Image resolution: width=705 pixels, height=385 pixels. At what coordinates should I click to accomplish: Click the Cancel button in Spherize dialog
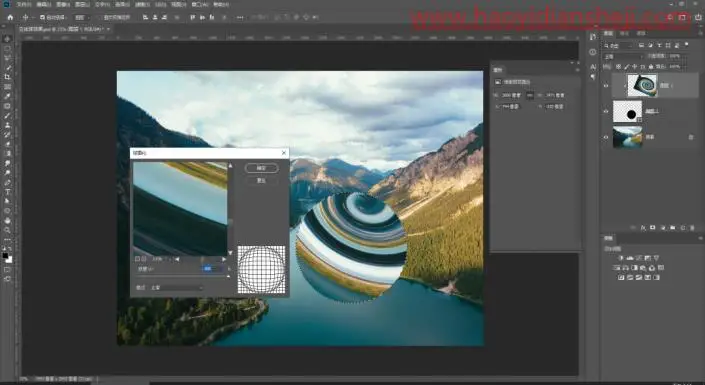[x=261, y=180]
